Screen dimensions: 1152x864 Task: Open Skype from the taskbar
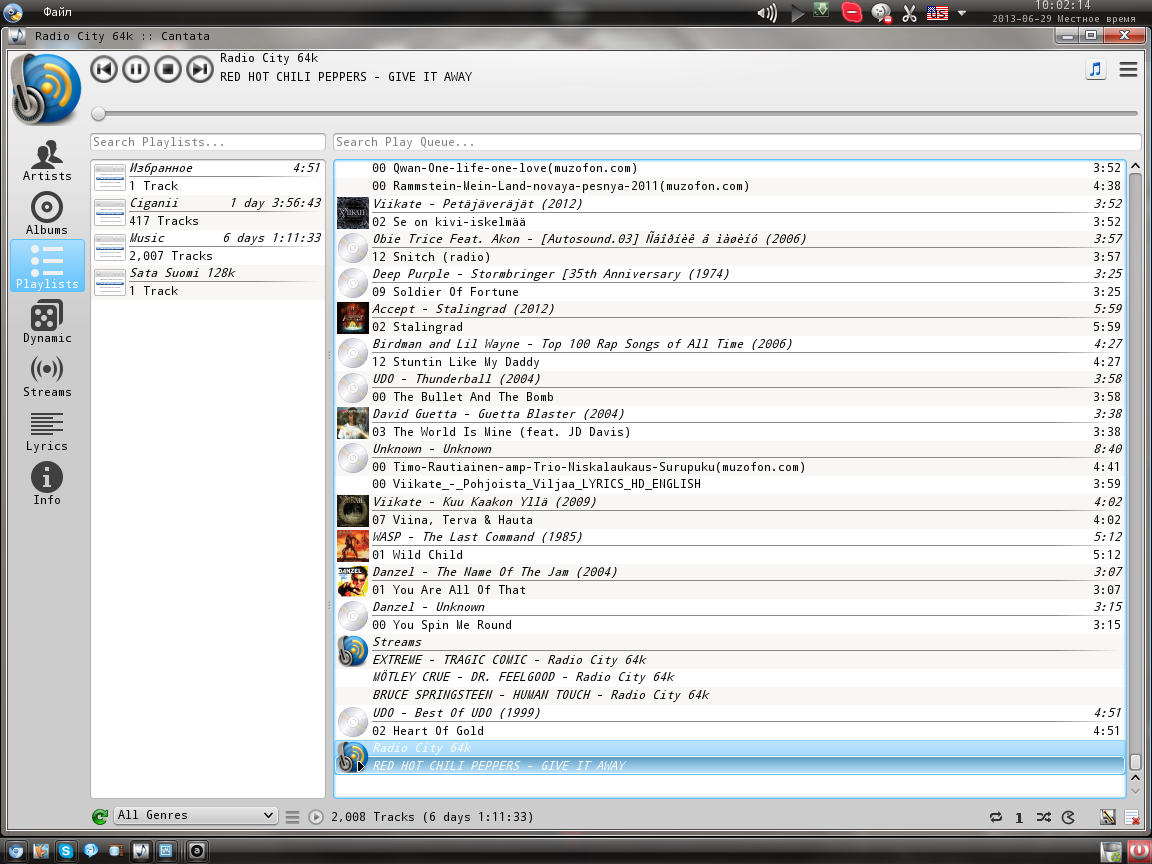66,851
